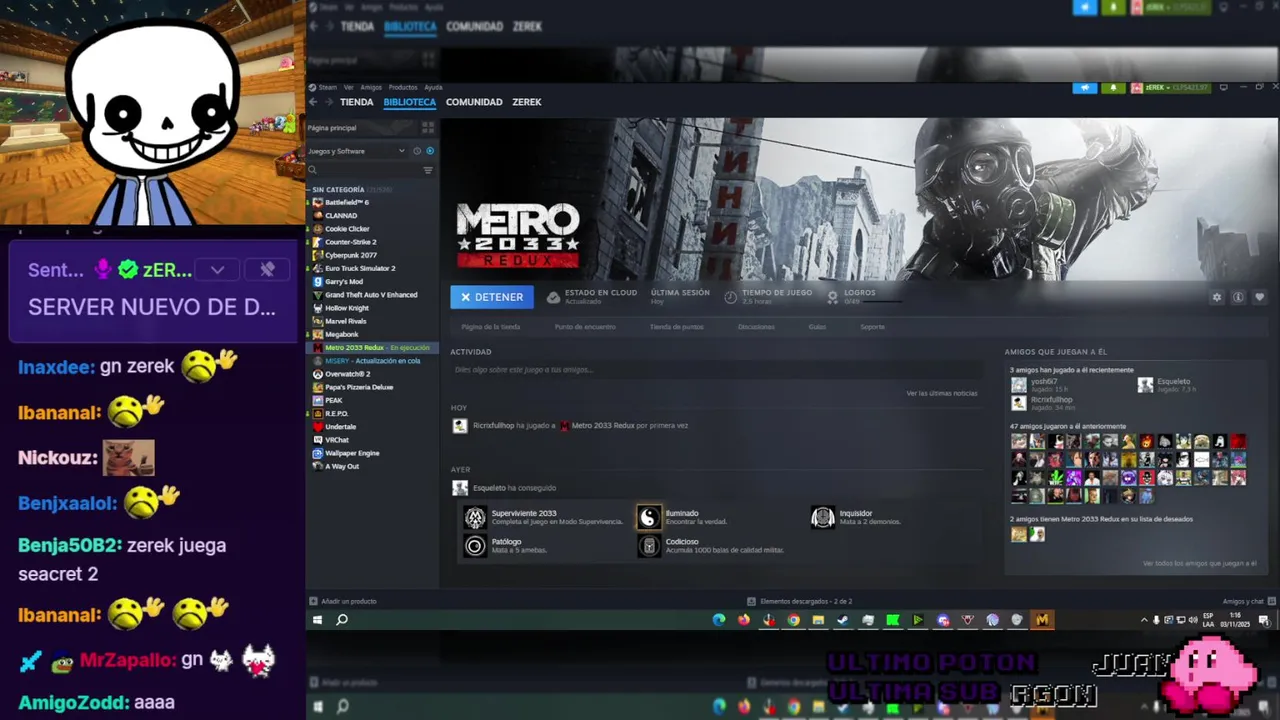The height and width of the screenshot is (720, 1280).
Task: Open the Ayuda menu in main window
Action: (x=433, y=87)
